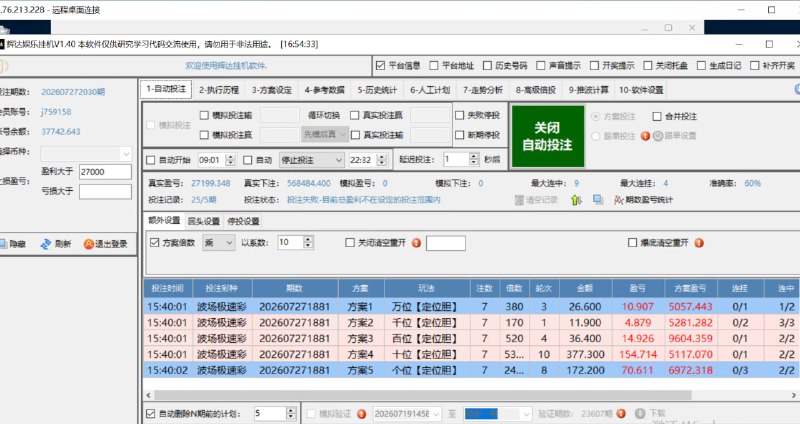The image size is (800, 424).
Task: Expand the 乘 multiplier dropdown
Action: (x=219, y=243)
